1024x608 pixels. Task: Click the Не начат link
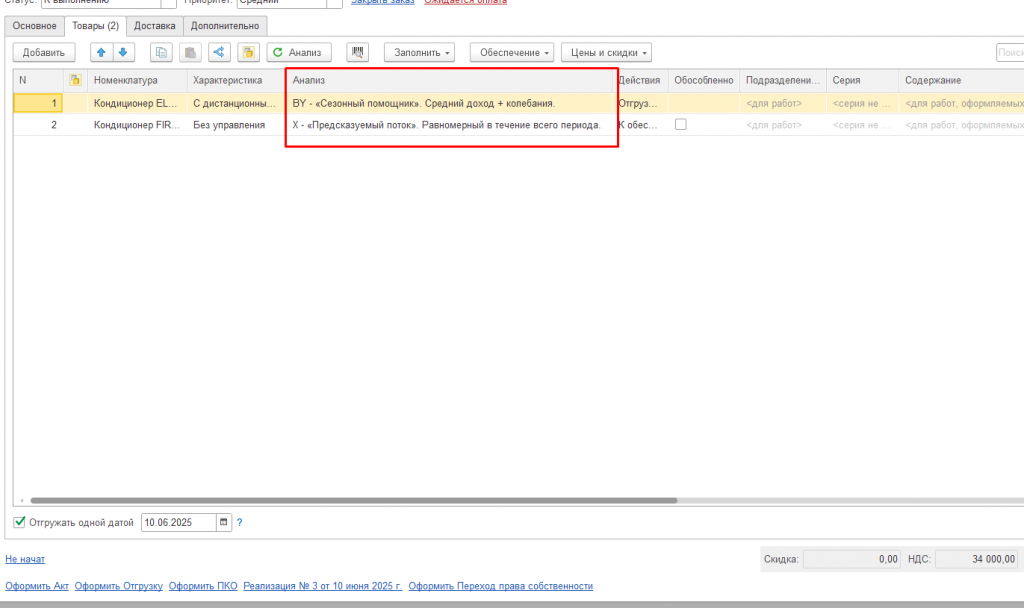25,559
